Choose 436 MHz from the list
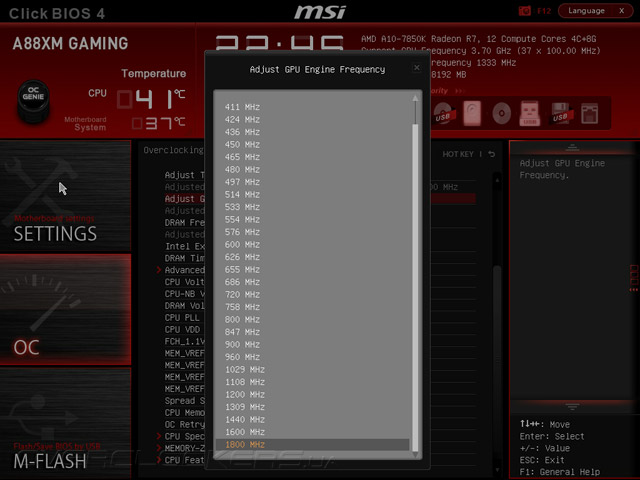The image size is (640, 480). click(x=312, y=132)
